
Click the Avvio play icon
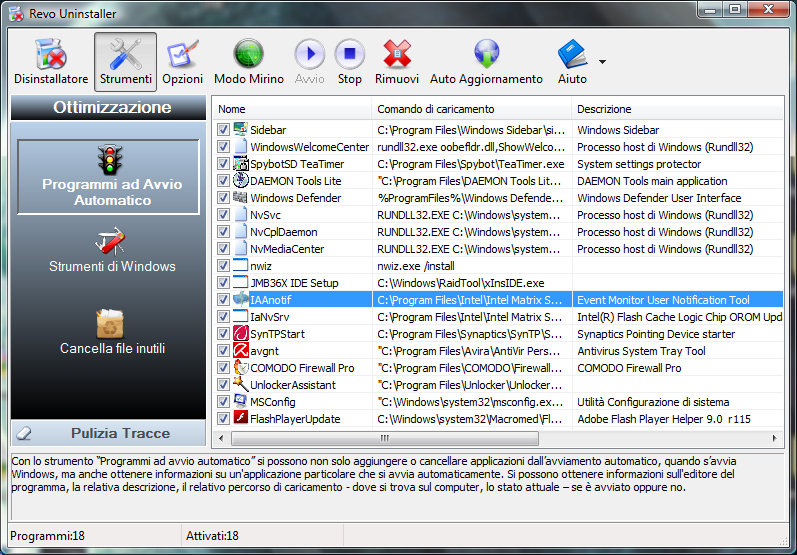coord(310,54)
